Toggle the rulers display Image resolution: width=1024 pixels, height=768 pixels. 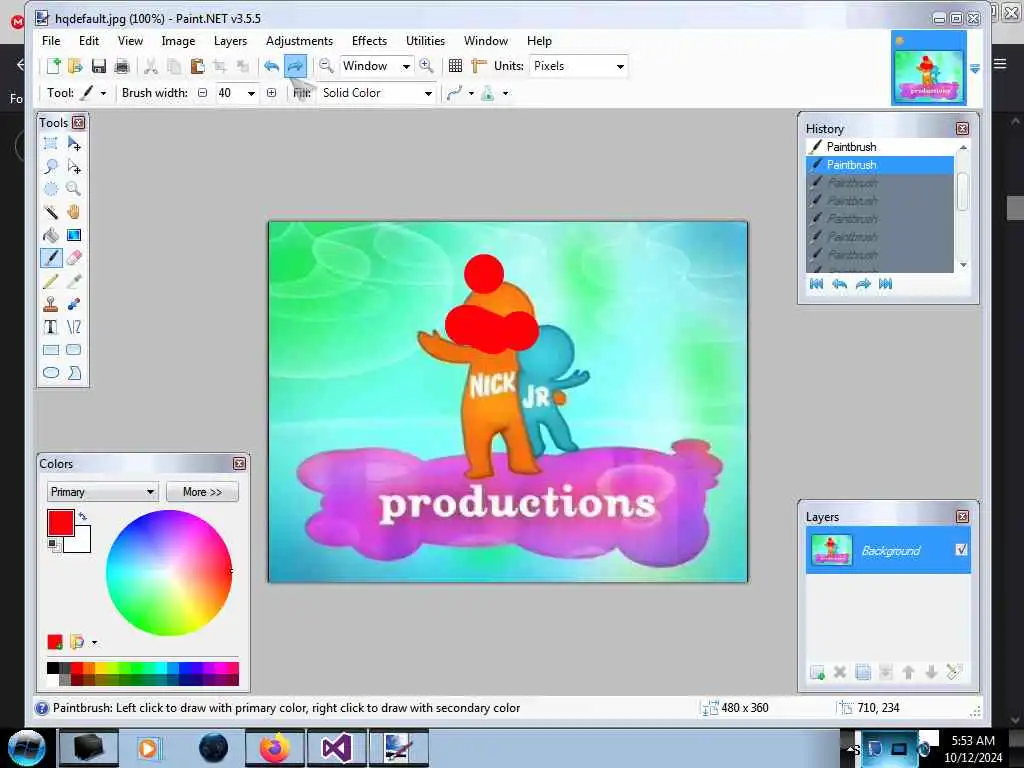pos(479,66)
